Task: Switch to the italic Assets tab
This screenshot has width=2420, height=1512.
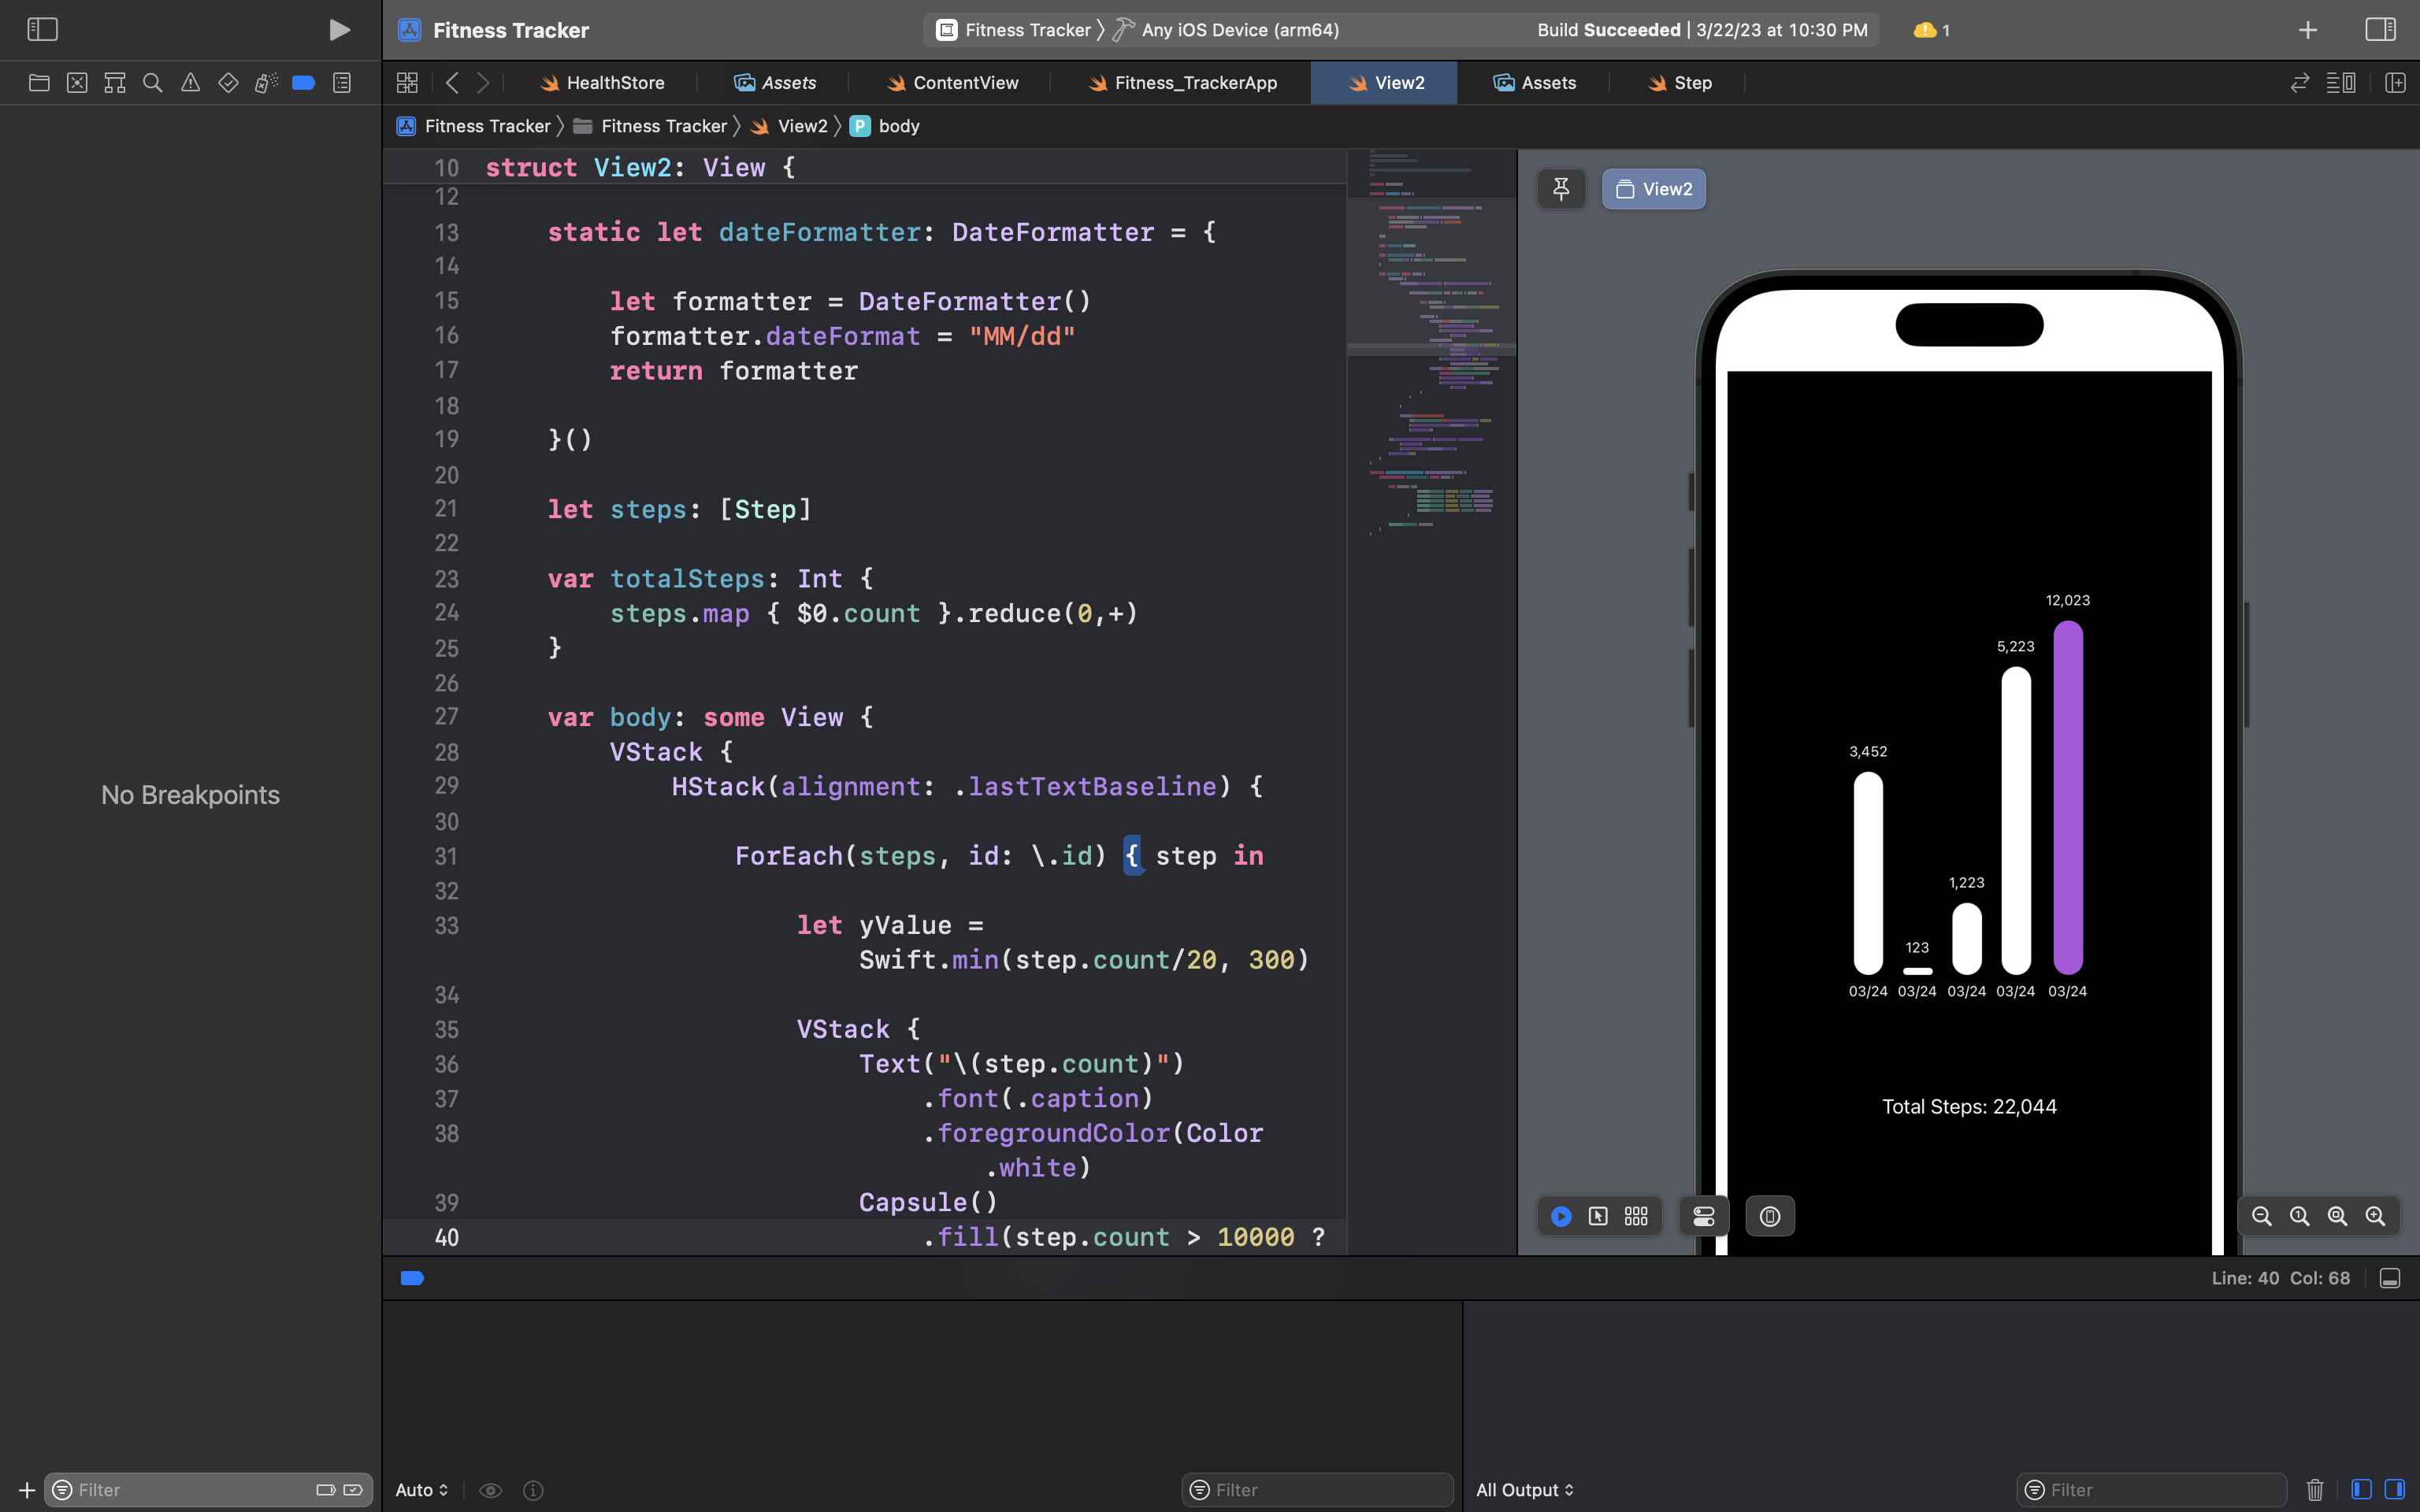Action: [775, 83]
